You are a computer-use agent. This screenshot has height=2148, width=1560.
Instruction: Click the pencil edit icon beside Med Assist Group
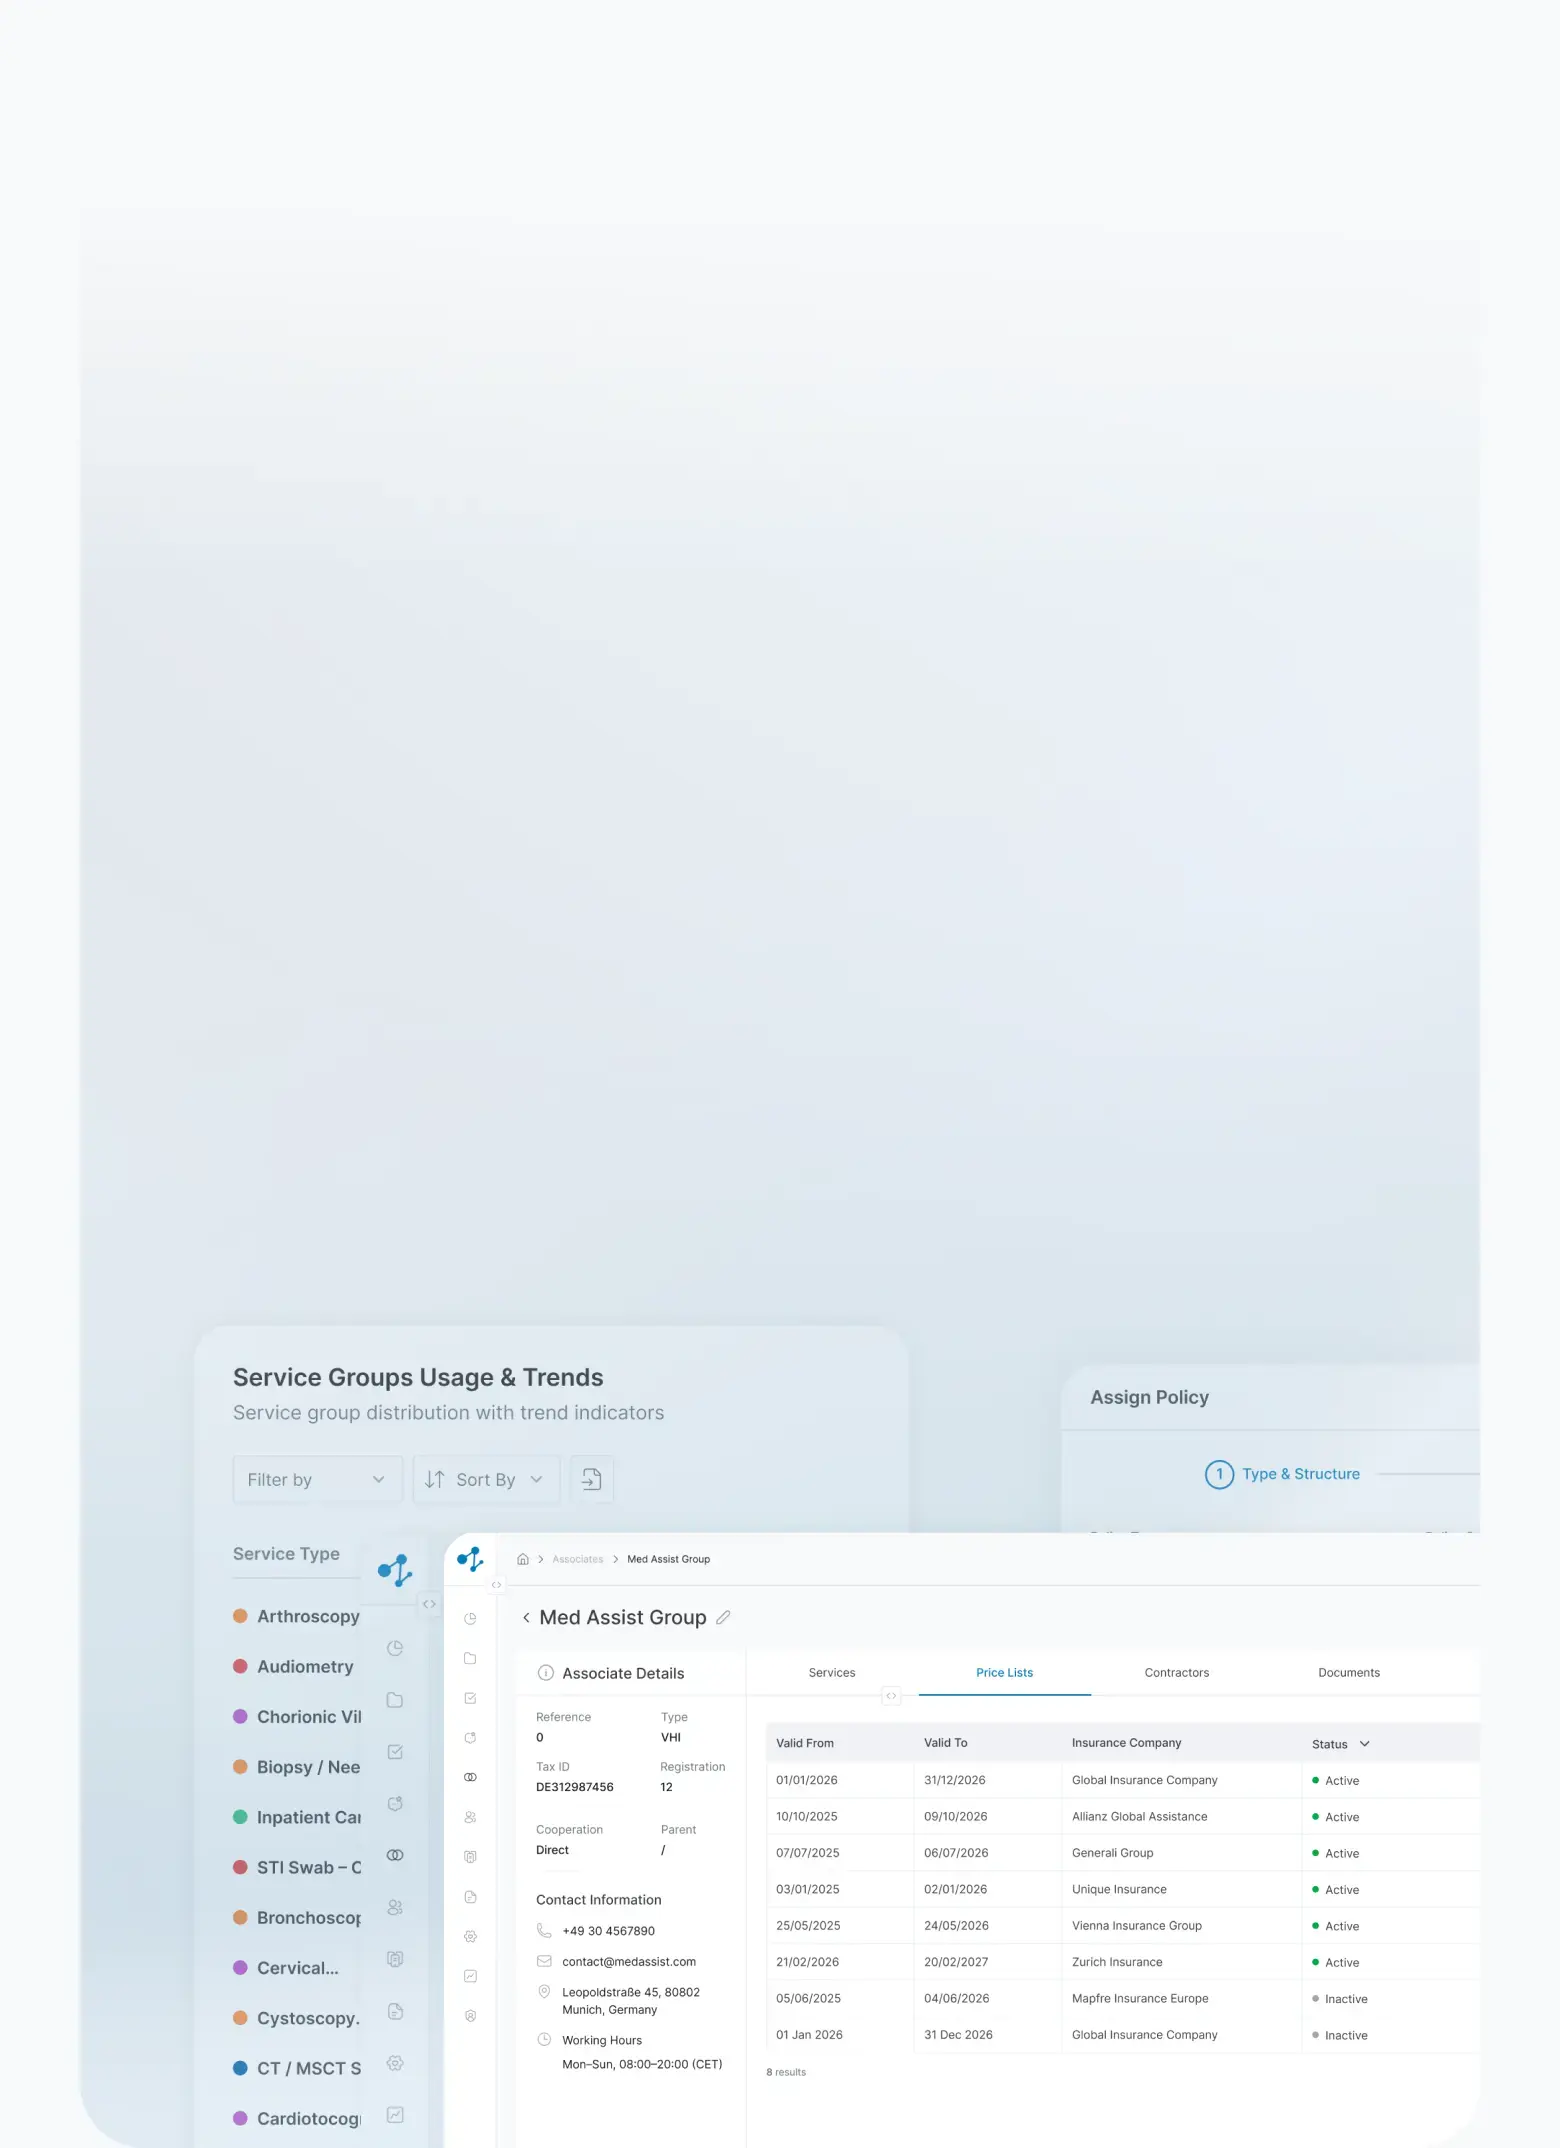tap(723, 1617)
